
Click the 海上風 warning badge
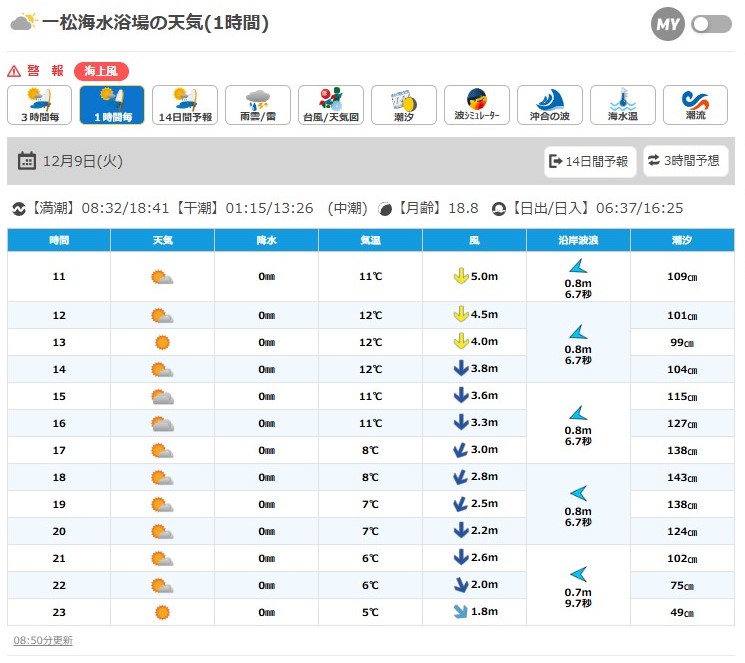point(101,71)
